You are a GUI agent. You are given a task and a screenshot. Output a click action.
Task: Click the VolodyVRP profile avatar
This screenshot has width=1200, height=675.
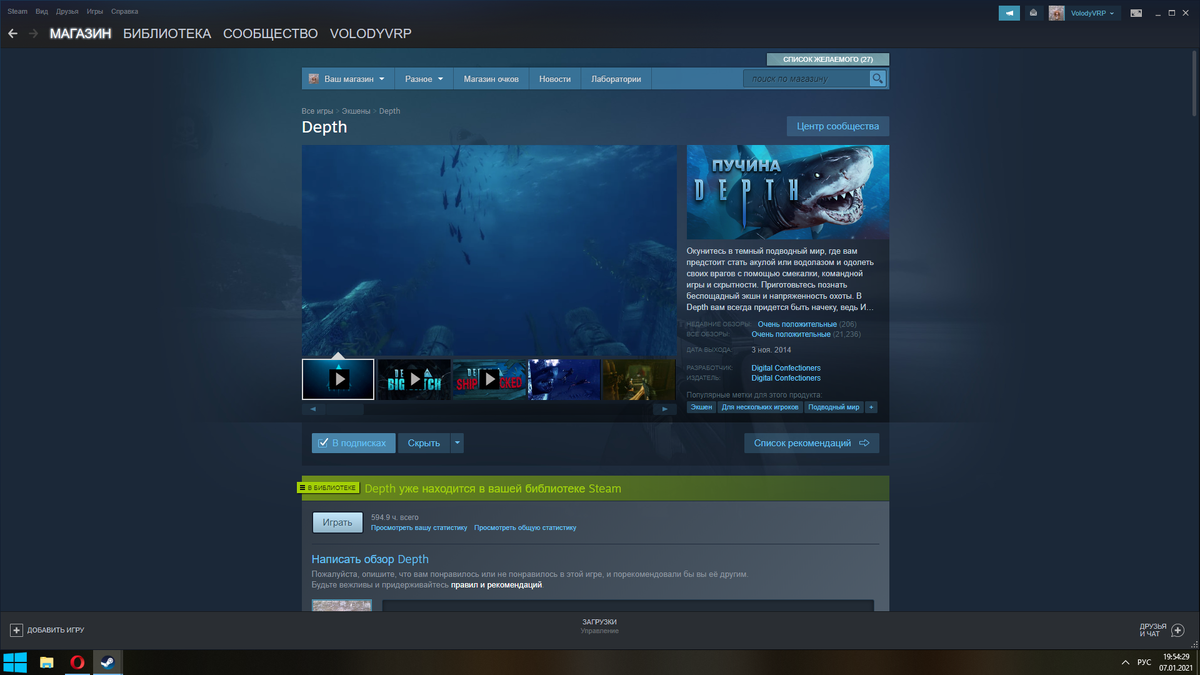tap(1056, 13)
